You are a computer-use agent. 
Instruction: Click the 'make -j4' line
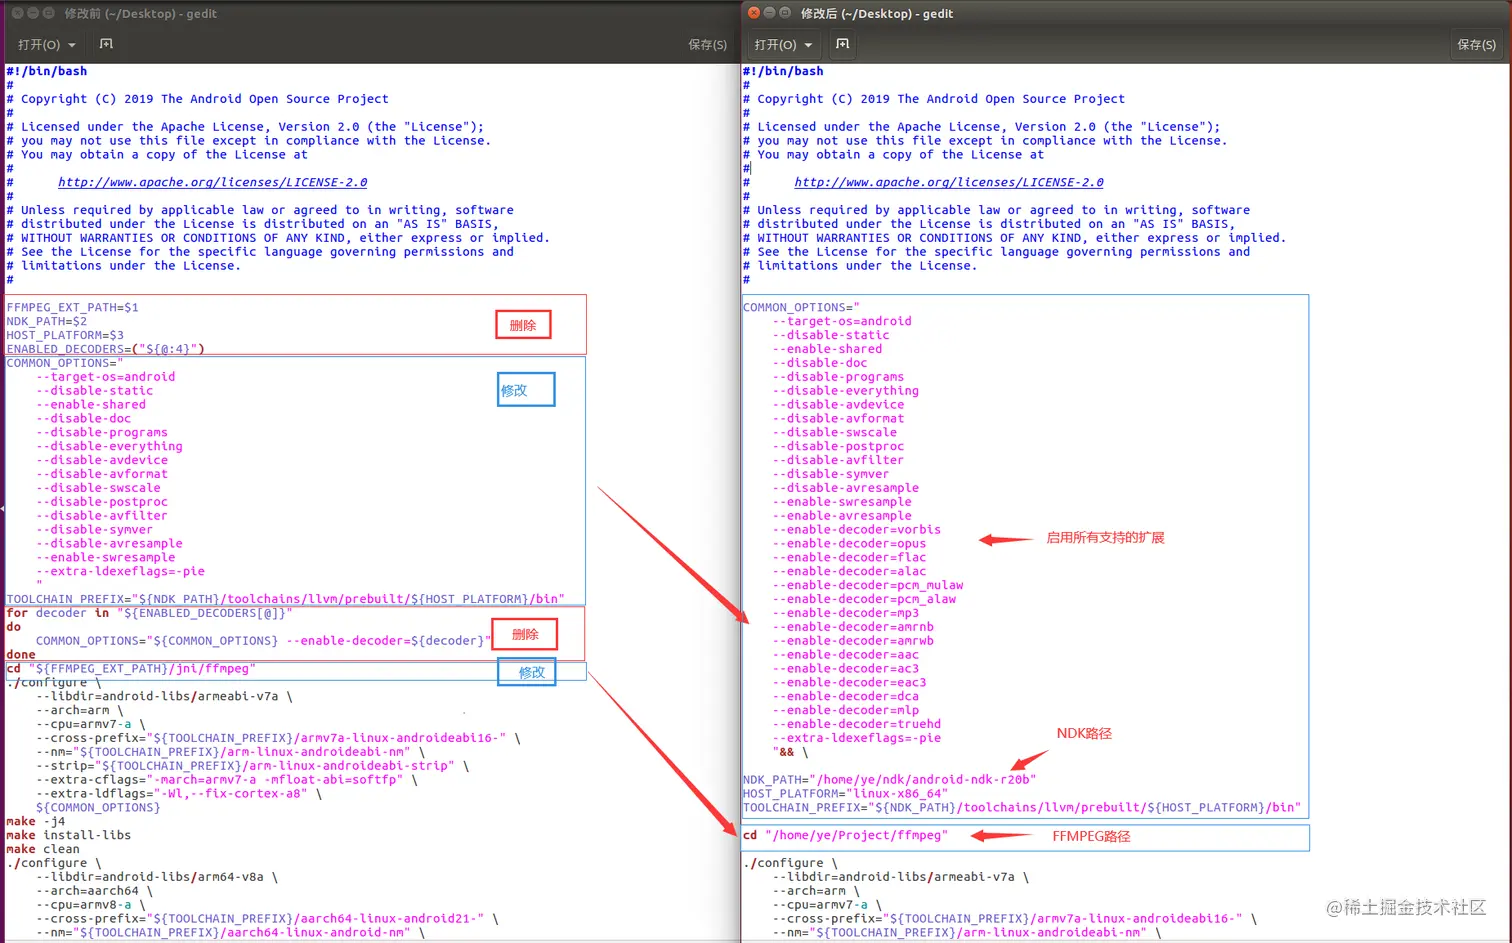click(x=36, y=821)
